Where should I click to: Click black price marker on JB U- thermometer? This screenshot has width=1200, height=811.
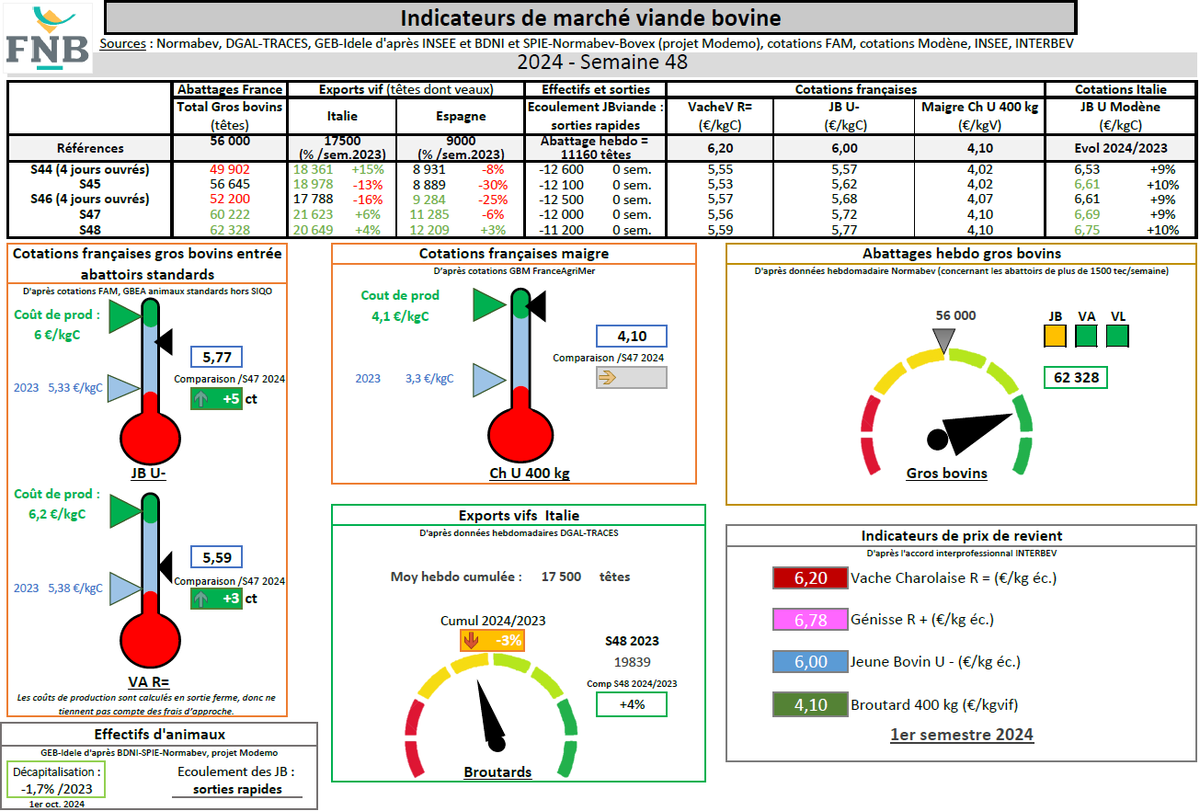tap(164, 340)
